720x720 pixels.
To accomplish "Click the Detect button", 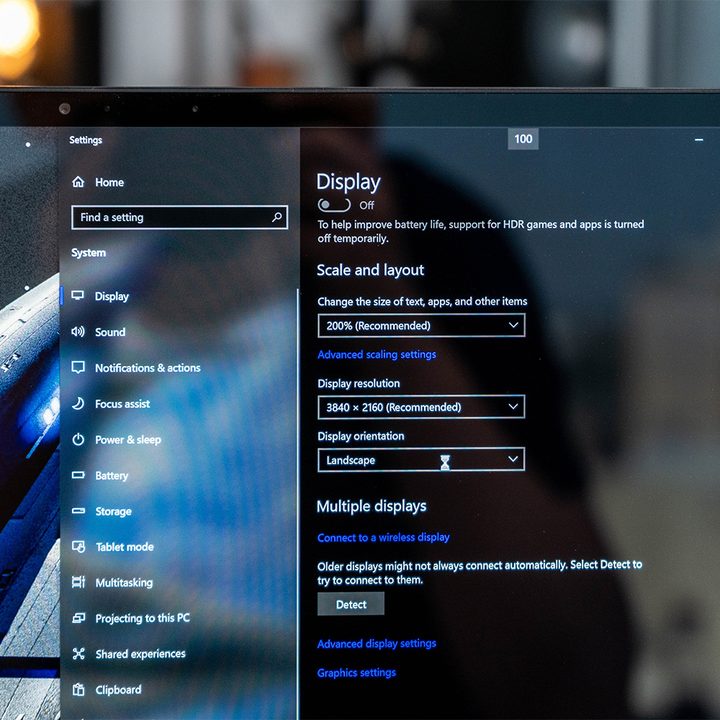I will point(351,604).
